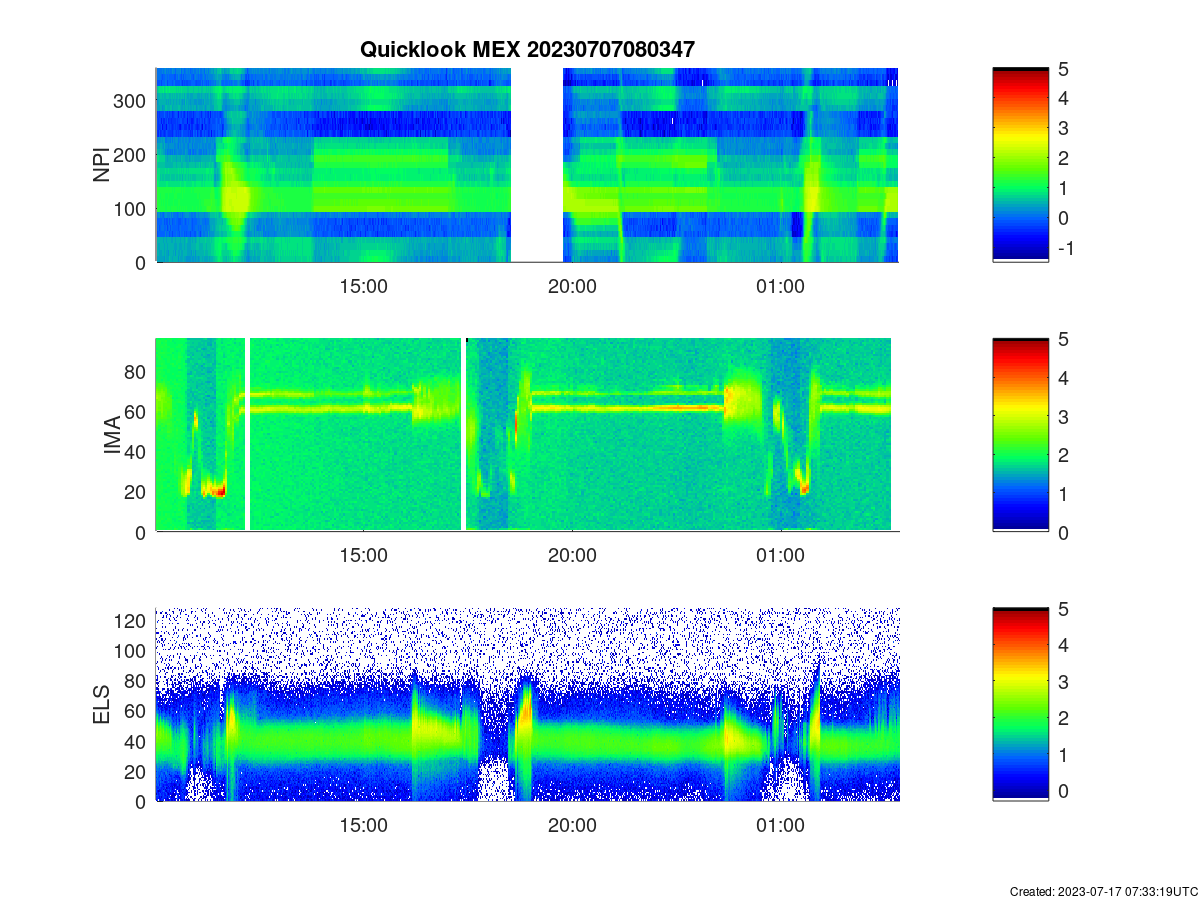Click the "5" label on the NPI colorbar
This screenshot has height=900, width=1200.
pos(1062,69)
